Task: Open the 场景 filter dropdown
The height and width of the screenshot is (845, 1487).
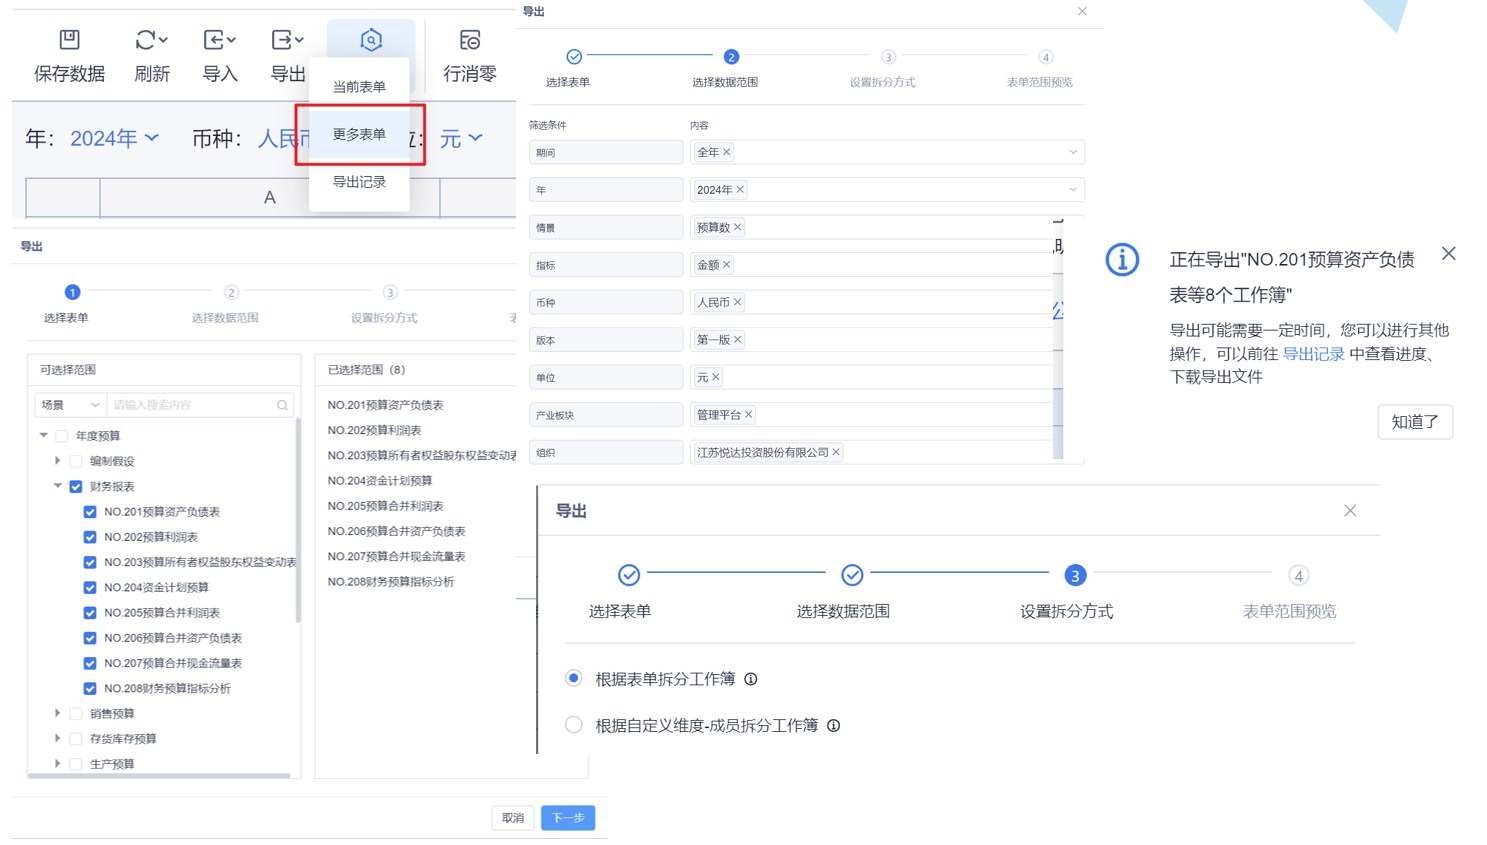Action: point(69,406)
